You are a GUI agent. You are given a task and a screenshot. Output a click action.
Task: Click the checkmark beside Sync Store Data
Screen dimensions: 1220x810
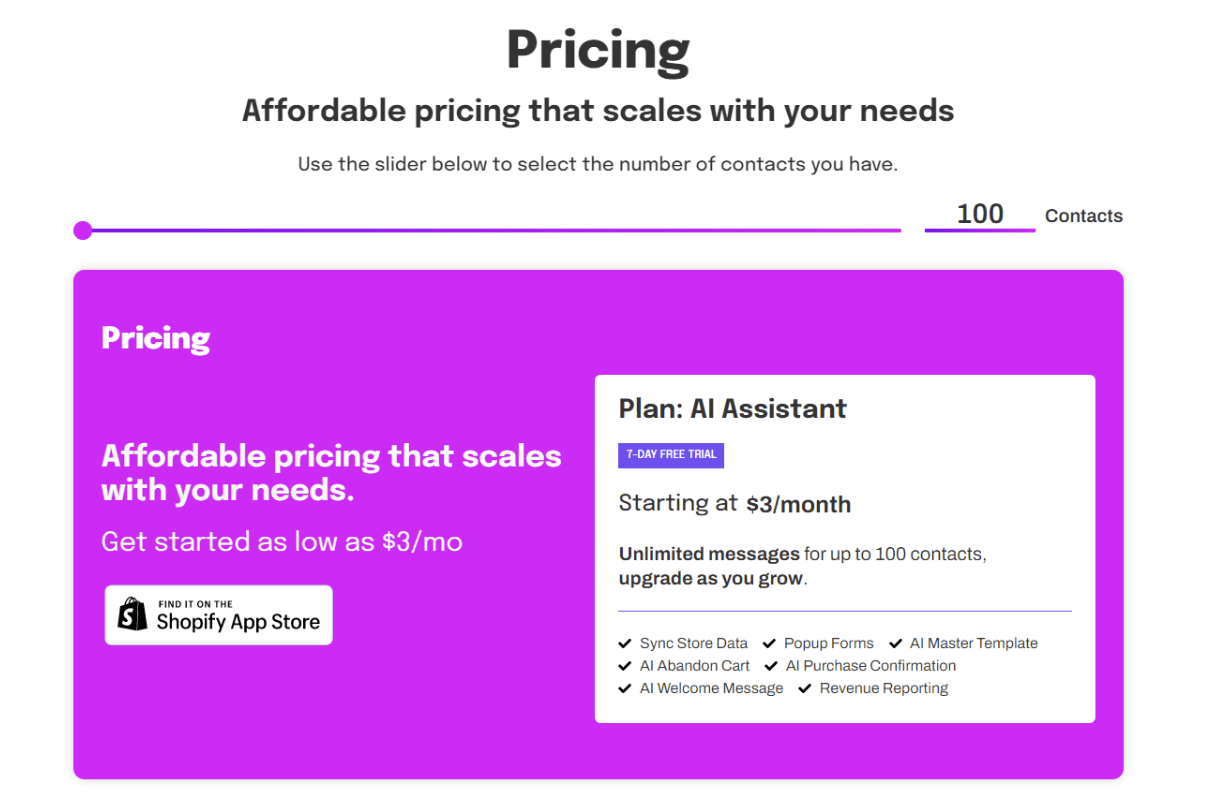(625, 643)
